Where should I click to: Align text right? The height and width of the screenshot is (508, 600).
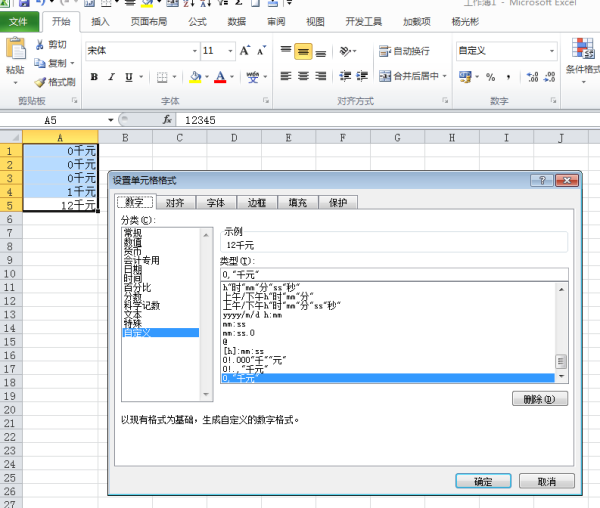[321, 76]
